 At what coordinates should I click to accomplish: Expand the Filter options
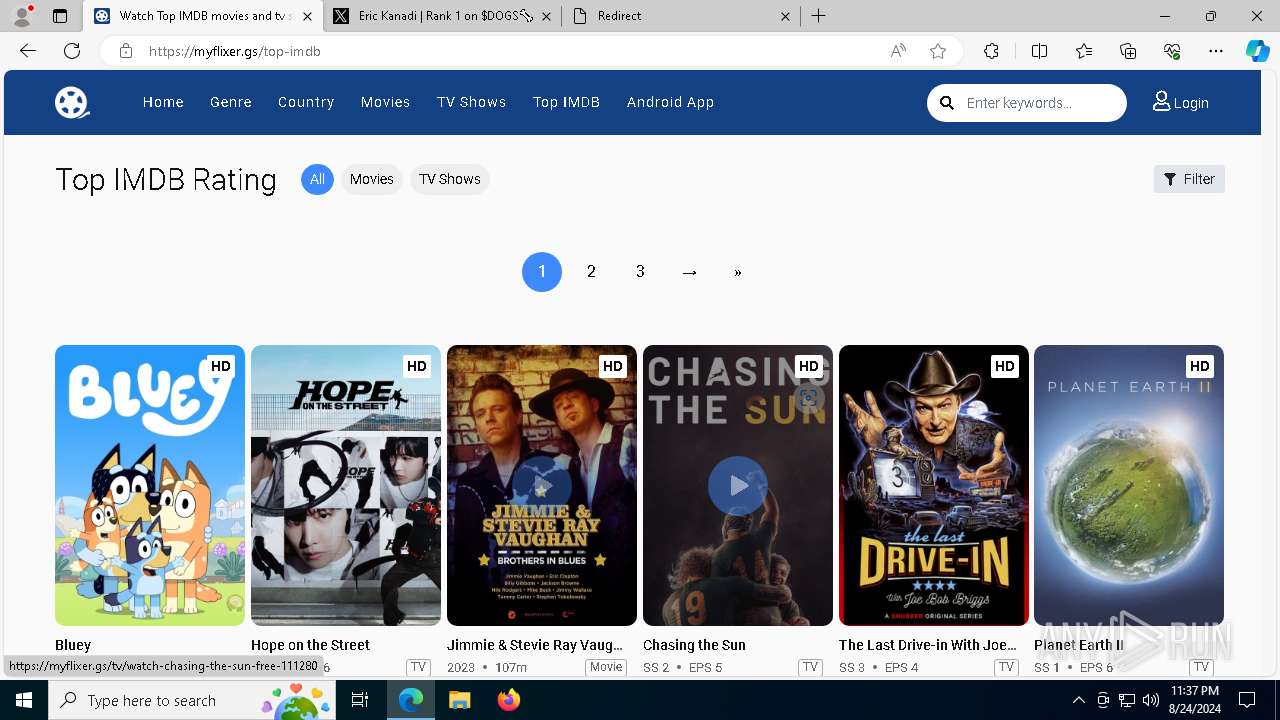[1189, 179]
